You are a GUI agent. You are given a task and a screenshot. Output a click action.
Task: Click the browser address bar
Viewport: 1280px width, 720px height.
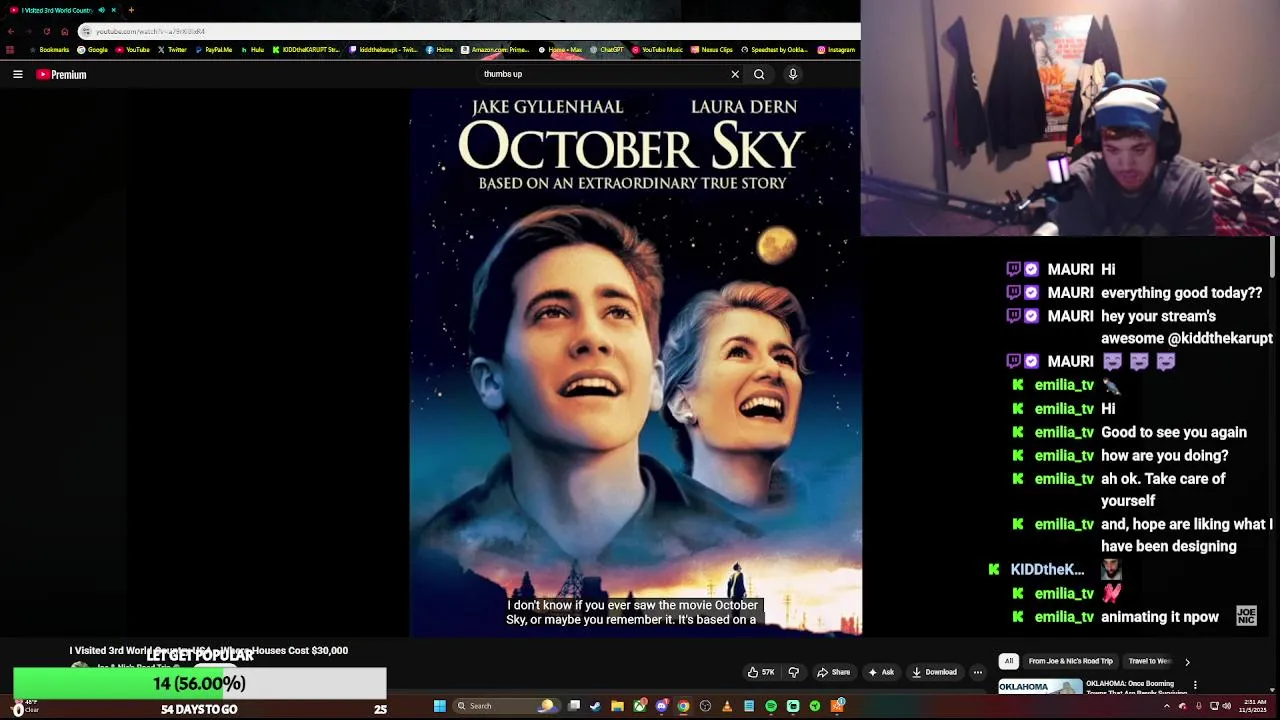(470, 31)
